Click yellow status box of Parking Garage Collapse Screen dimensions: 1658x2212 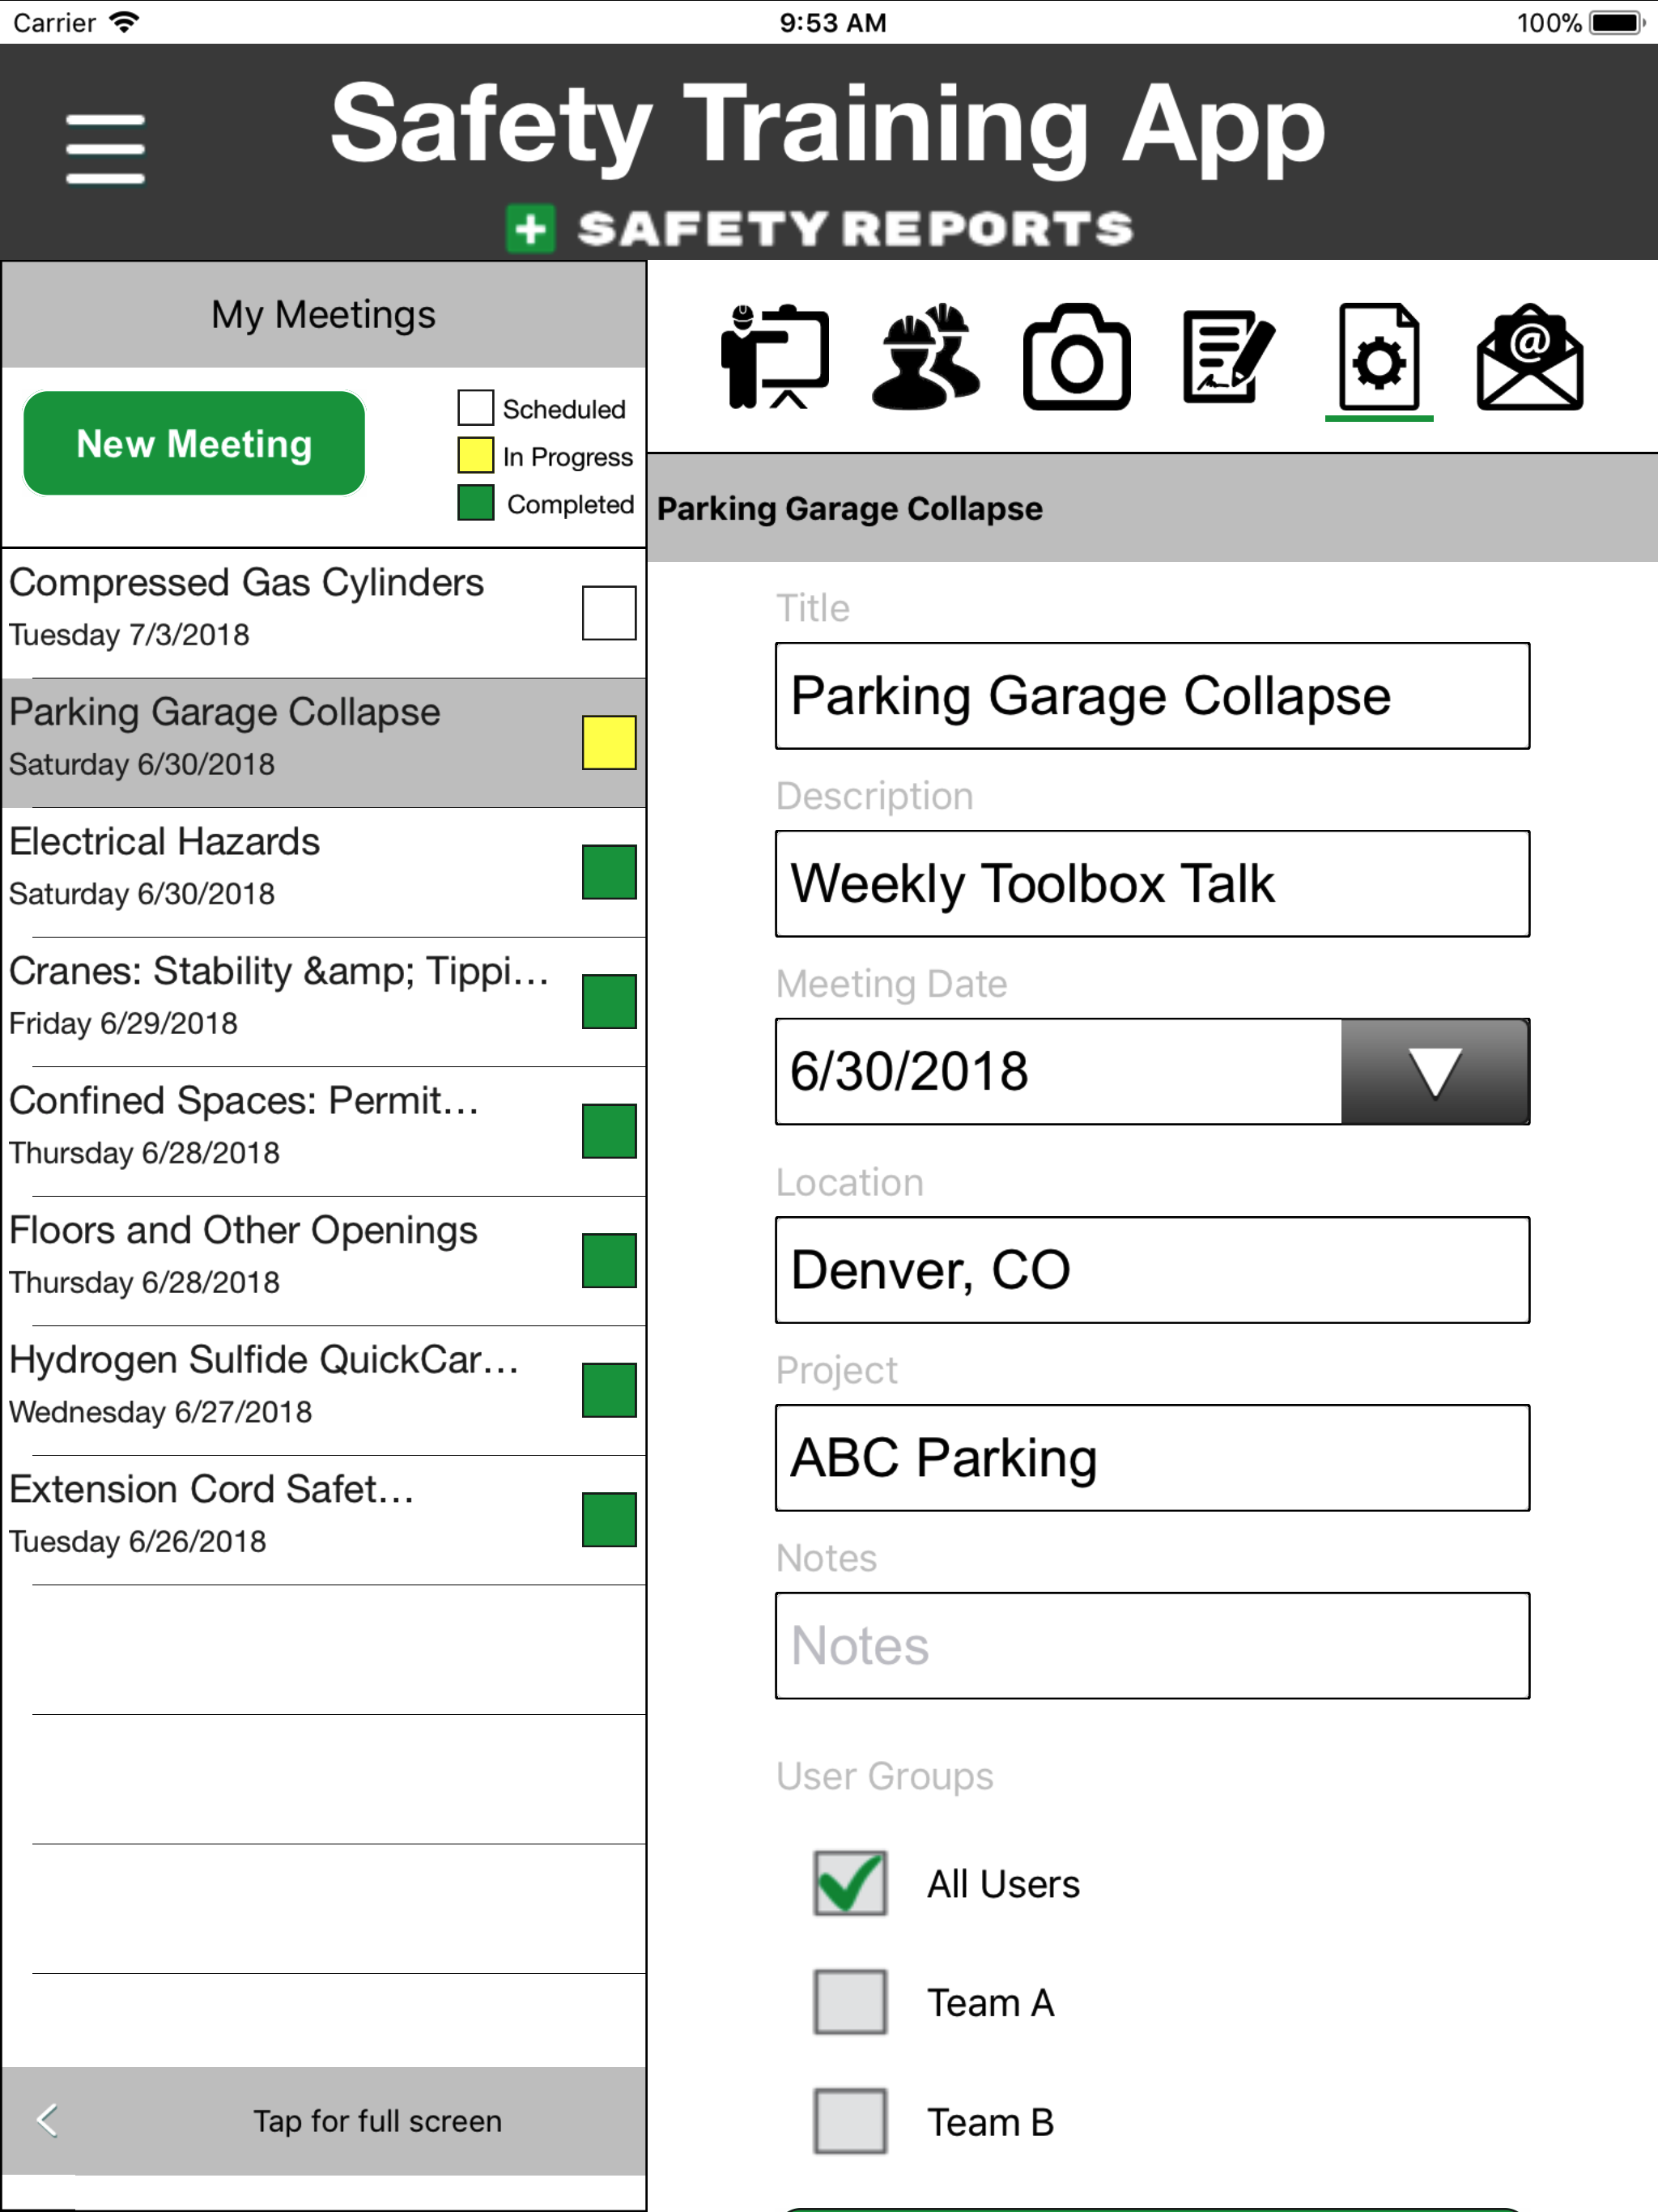click(x=609, y=743)
